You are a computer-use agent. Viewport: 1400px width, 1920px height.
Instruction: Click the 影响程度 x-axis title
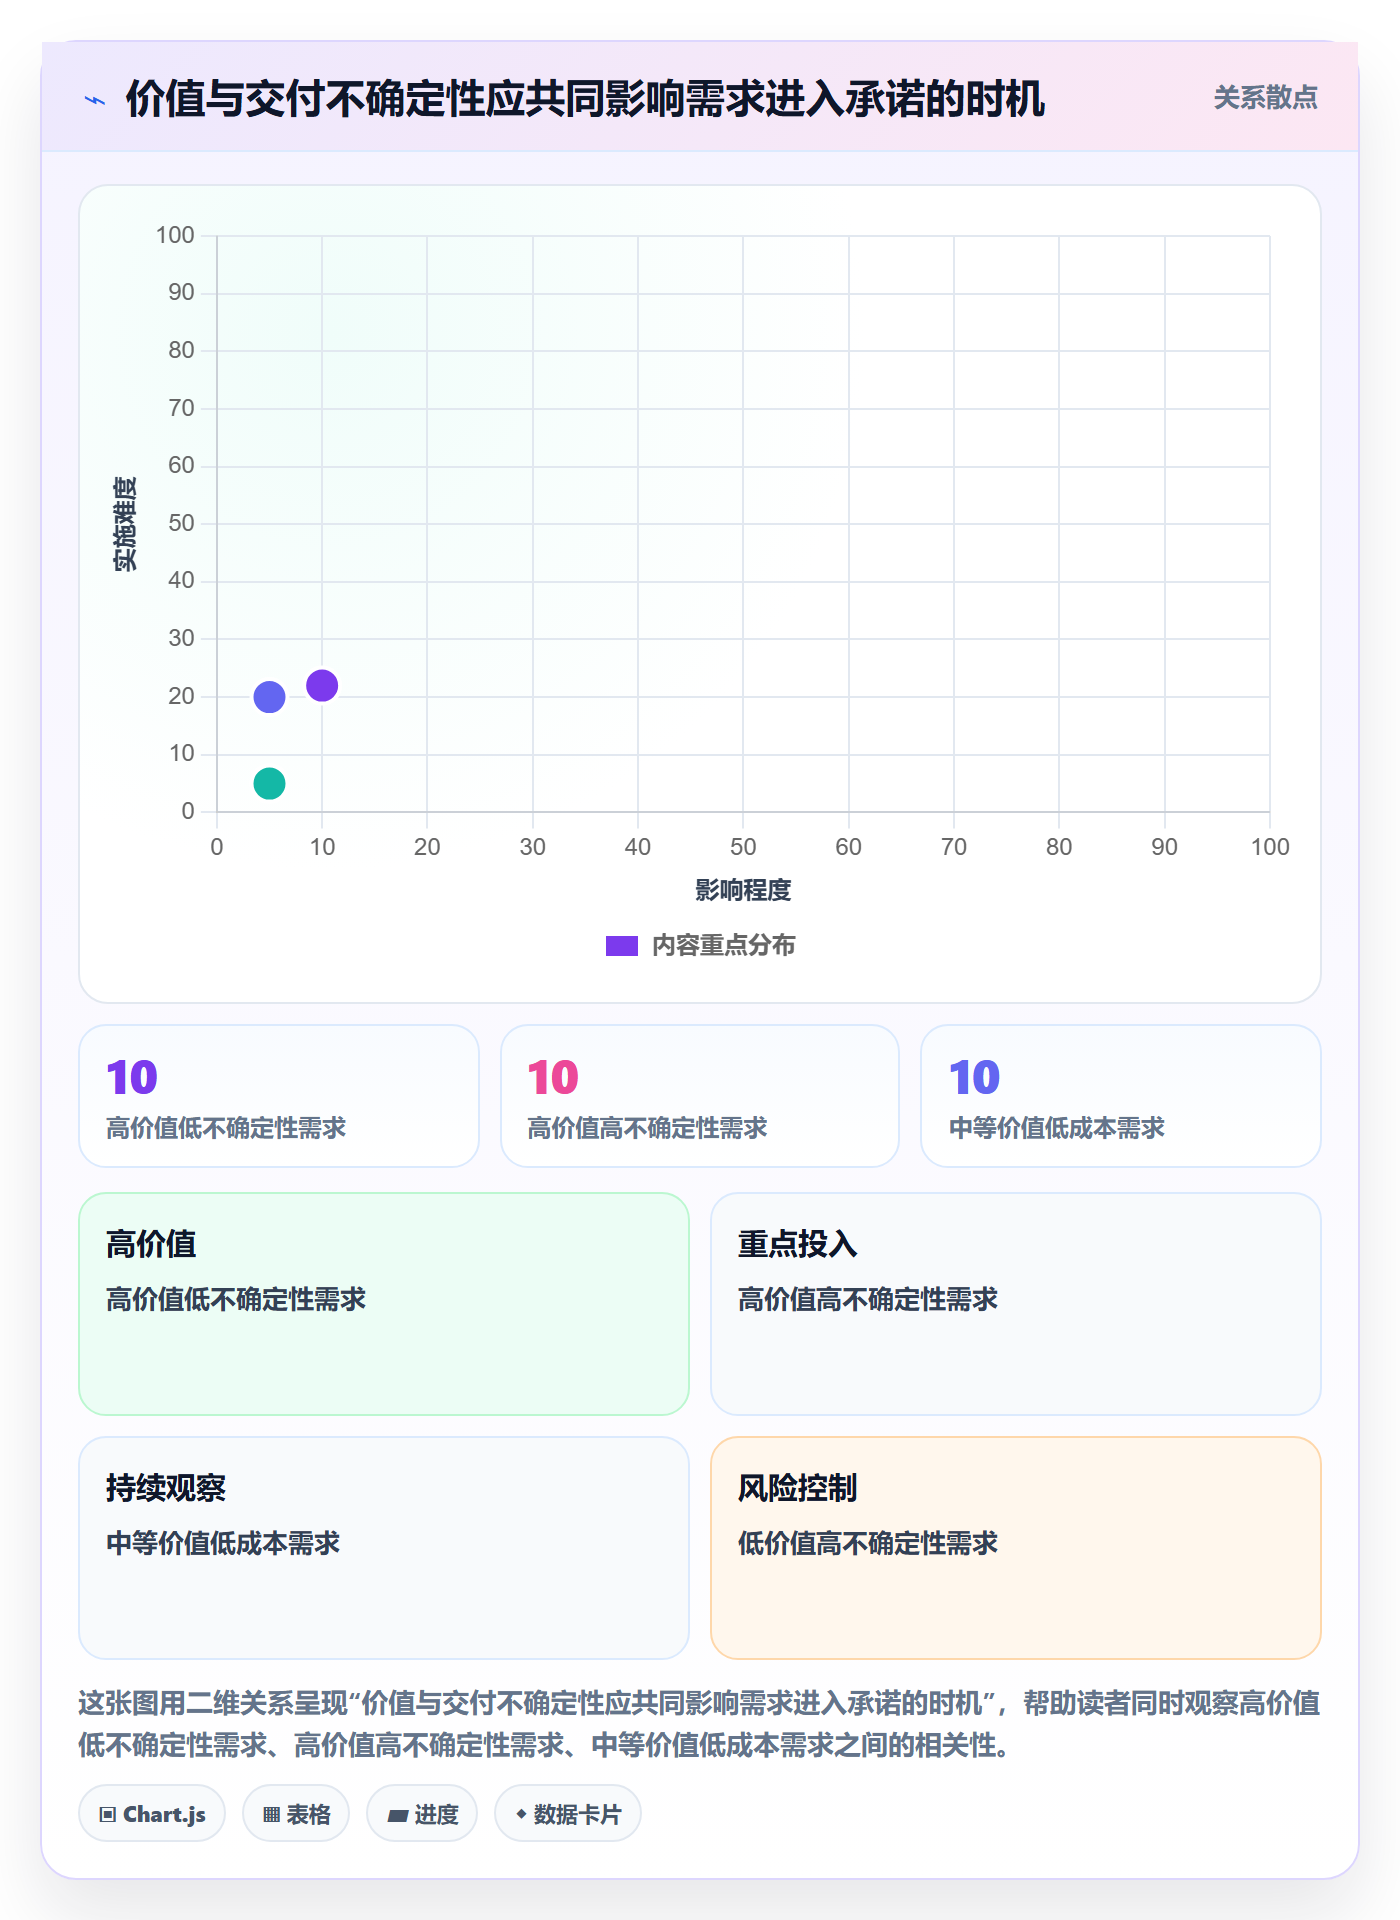[x=743, y=890]
